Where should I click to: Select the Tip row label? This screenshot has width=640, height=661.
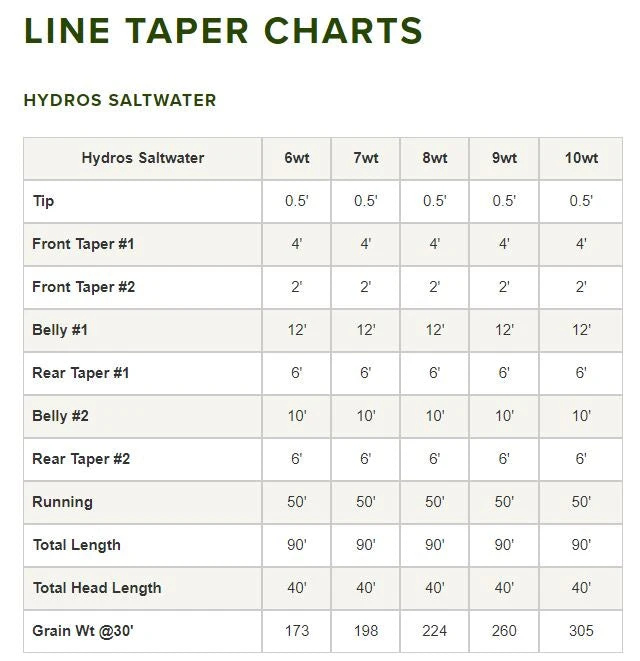43,201
